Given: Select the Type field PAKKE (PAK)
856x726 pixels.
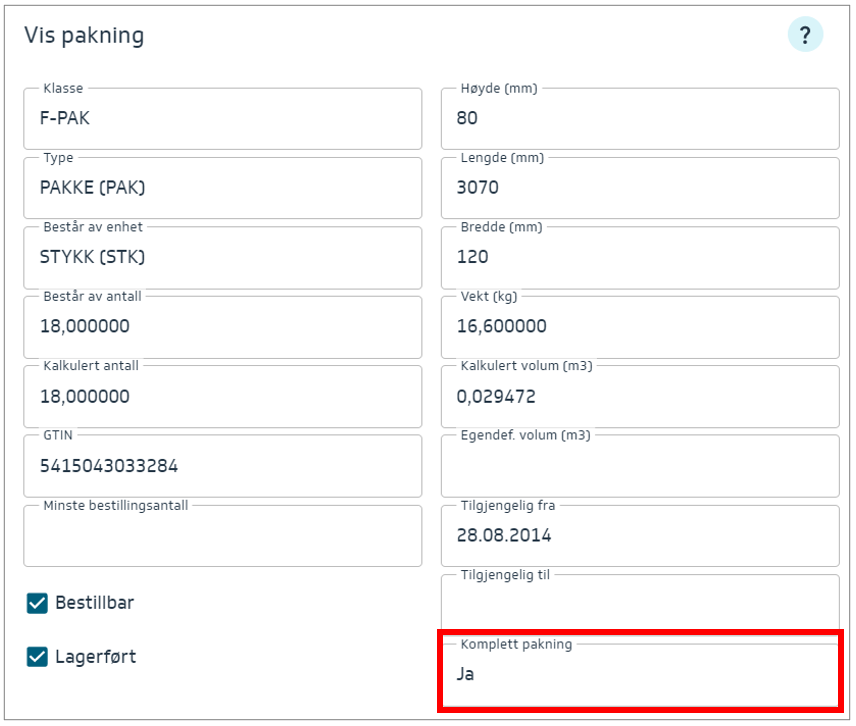Looking at the screenshot, I should [222, 188].
